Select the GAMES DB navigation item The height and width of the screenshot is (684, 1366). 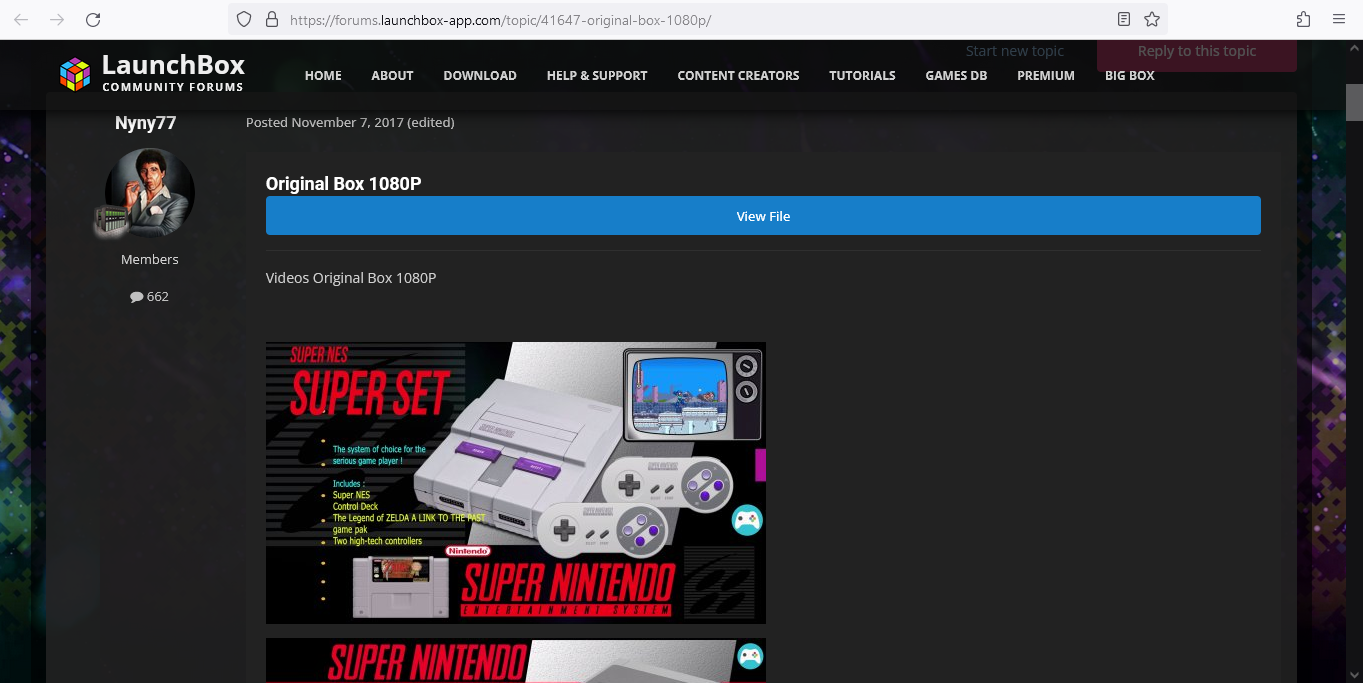(x=956, y=76)
